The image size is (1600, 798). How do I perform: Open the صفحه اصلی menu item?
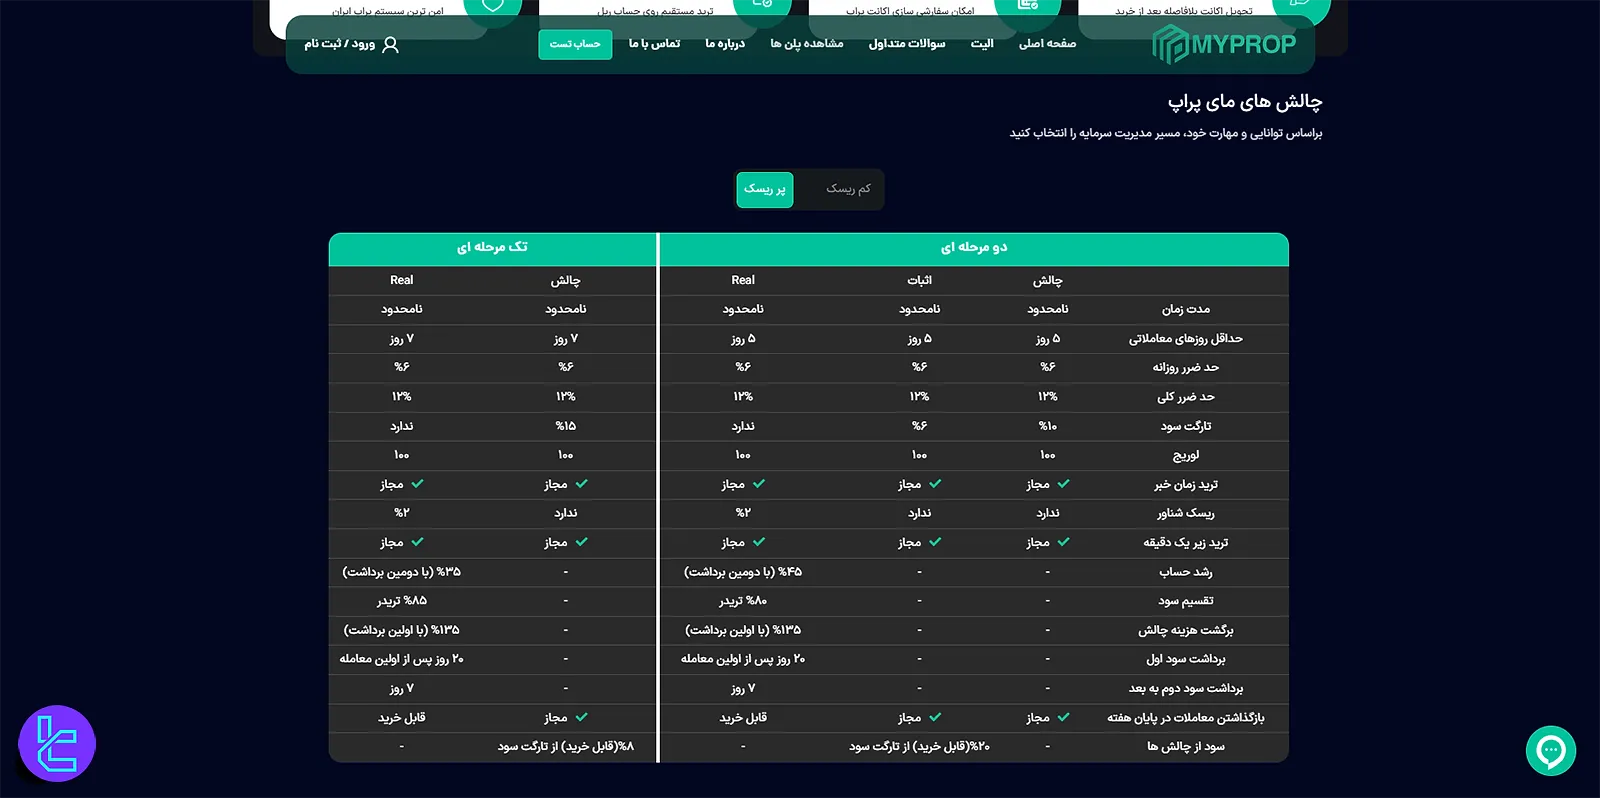(x=1048, y=44)
